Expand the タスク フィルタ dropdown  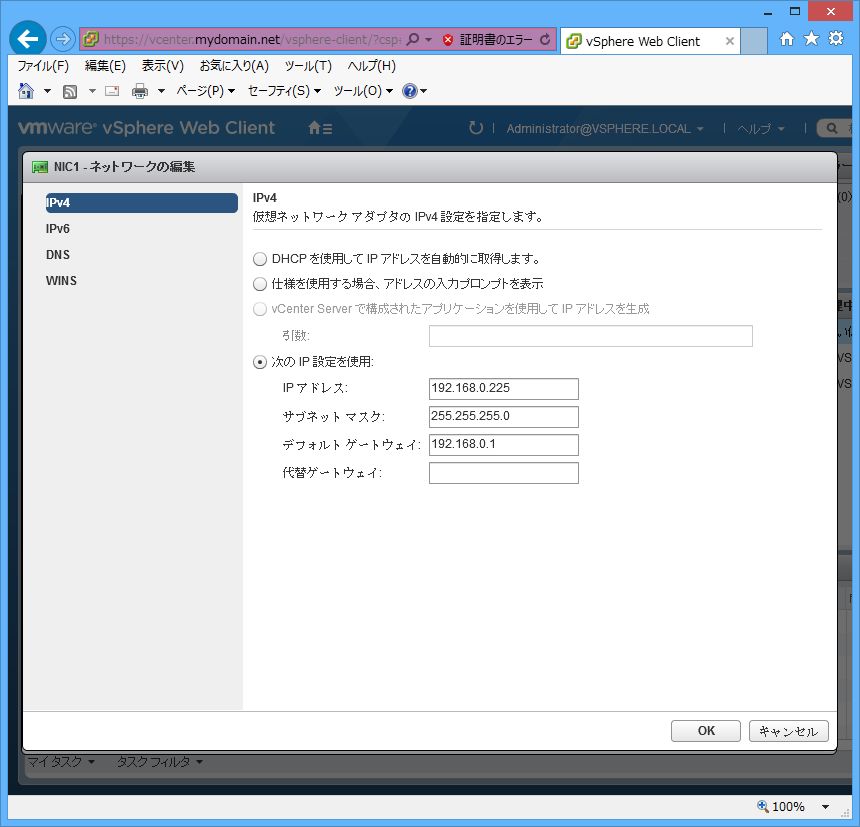pos(160,761)
